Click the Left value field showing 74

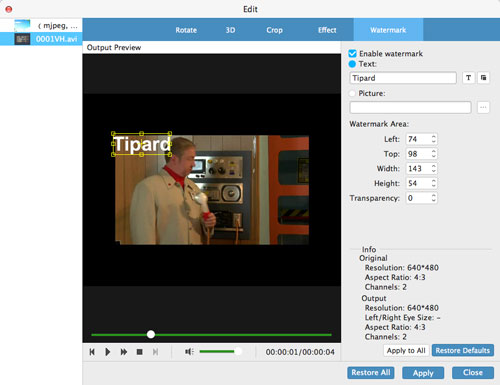418,139
